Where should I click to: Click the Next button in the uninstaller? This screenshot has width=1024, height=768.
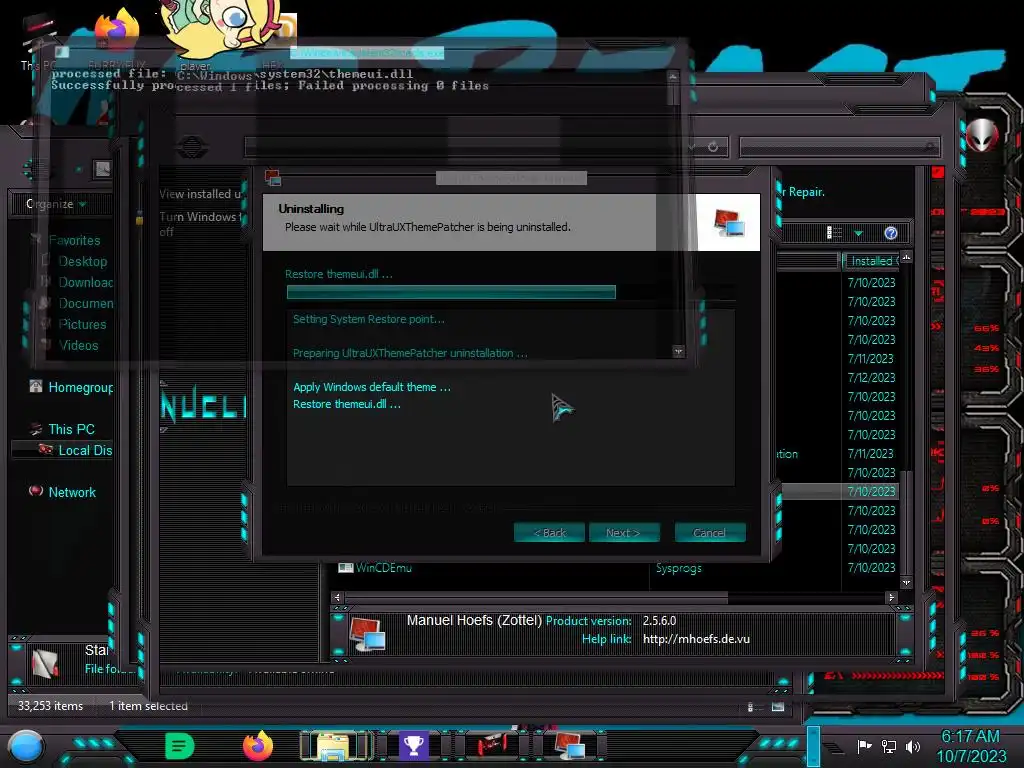(624, 532)
